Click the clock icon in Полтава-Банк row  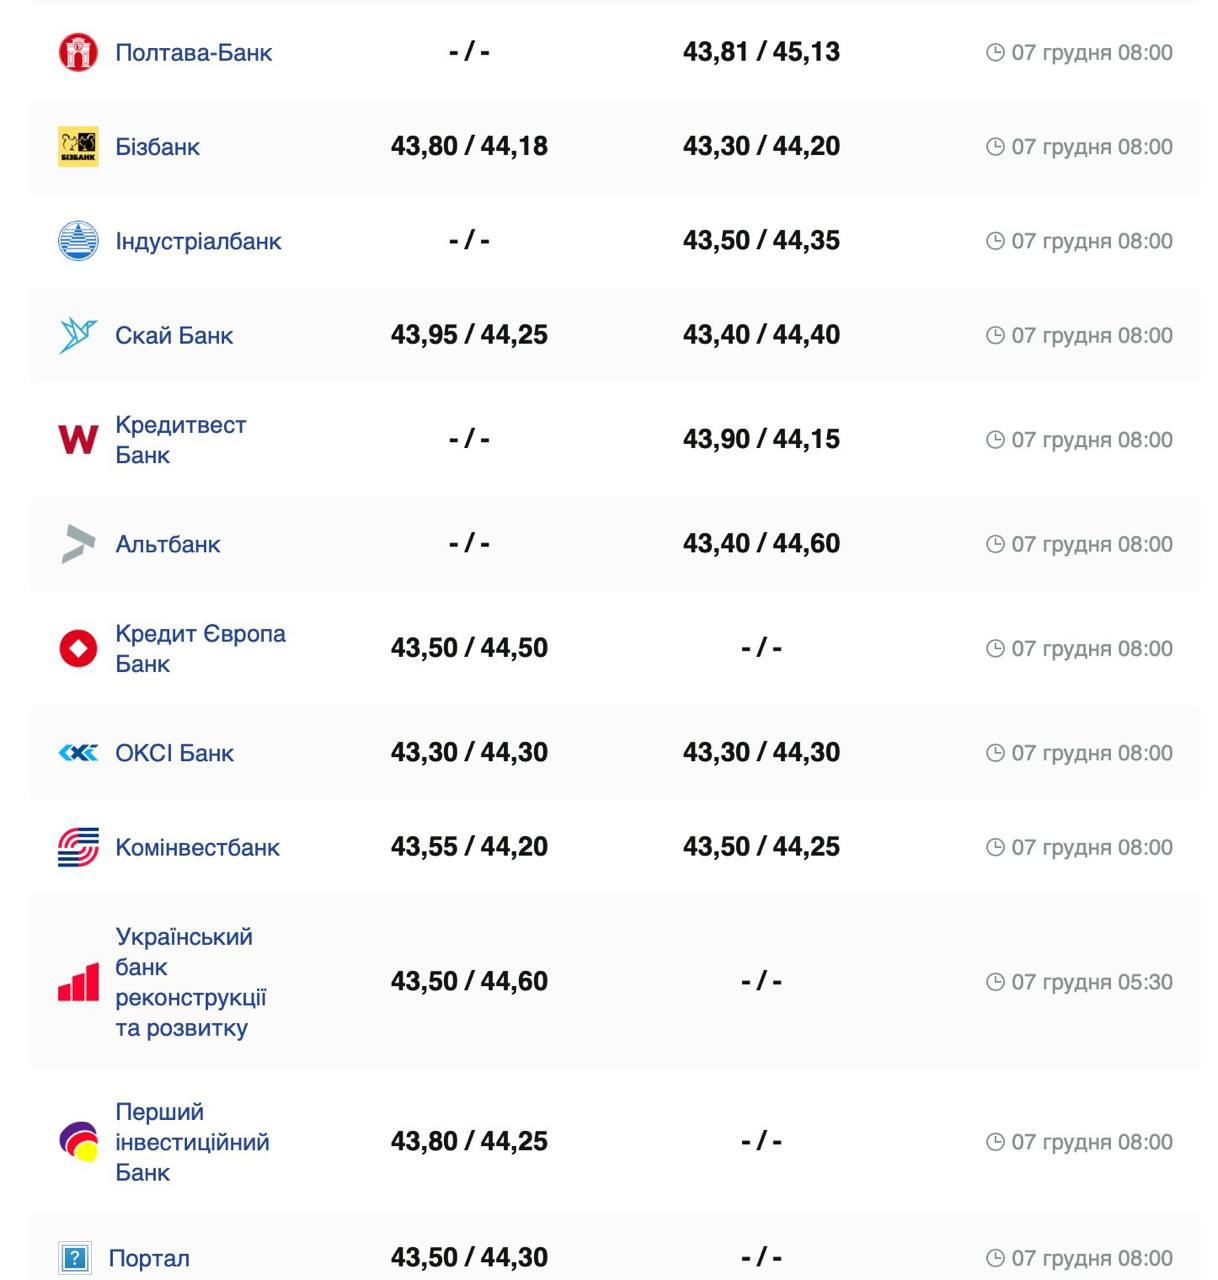pos(995,52)
